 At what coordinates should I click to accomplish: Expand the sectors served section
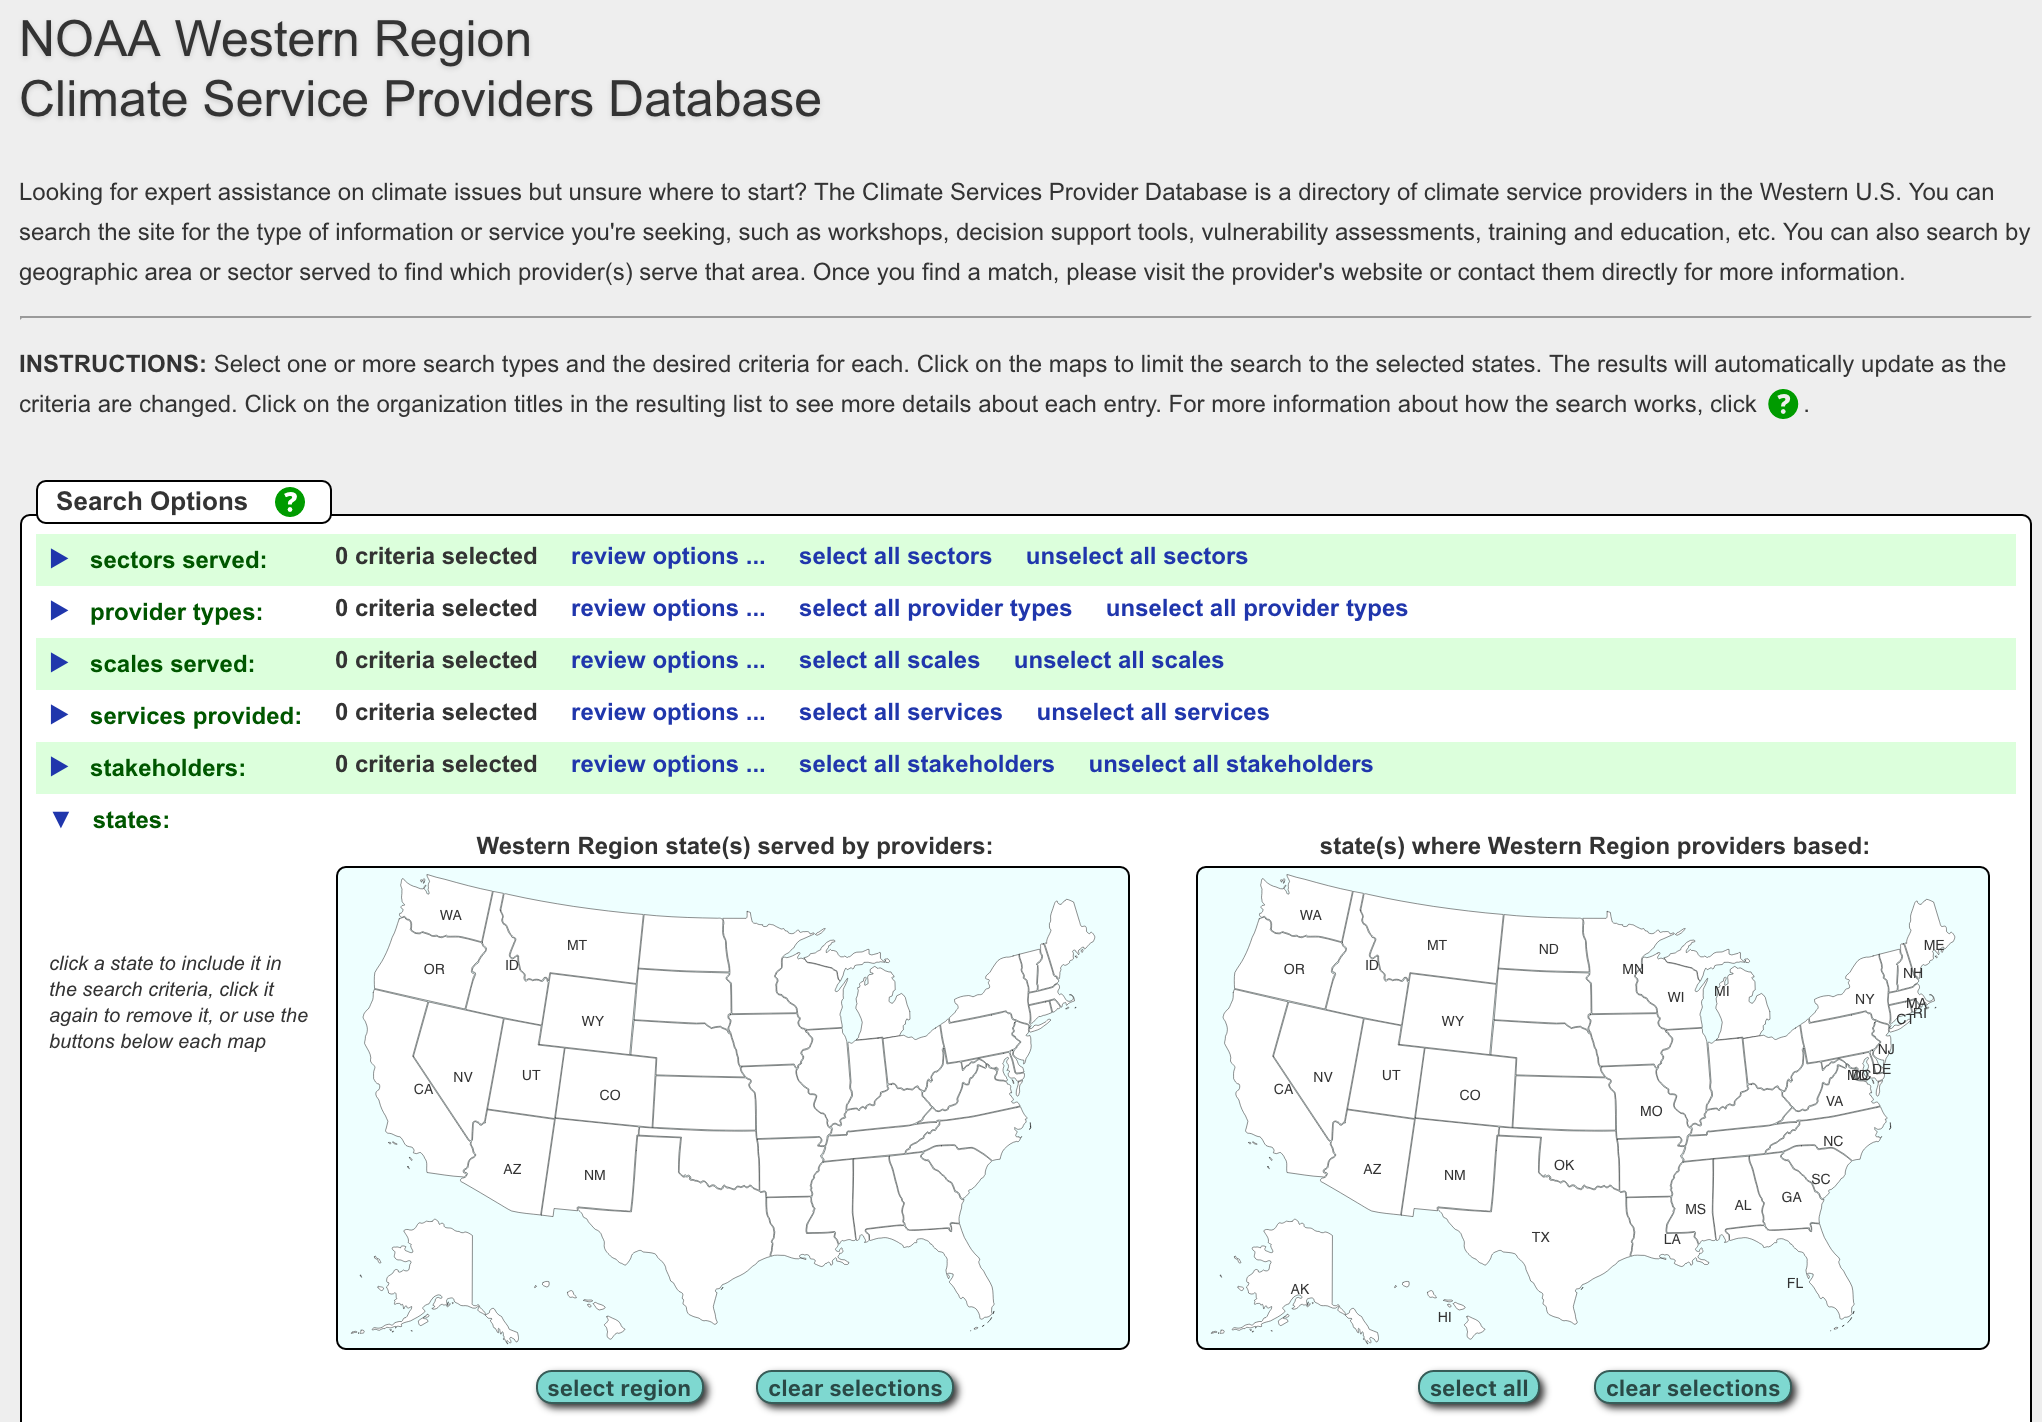(59, 559)
